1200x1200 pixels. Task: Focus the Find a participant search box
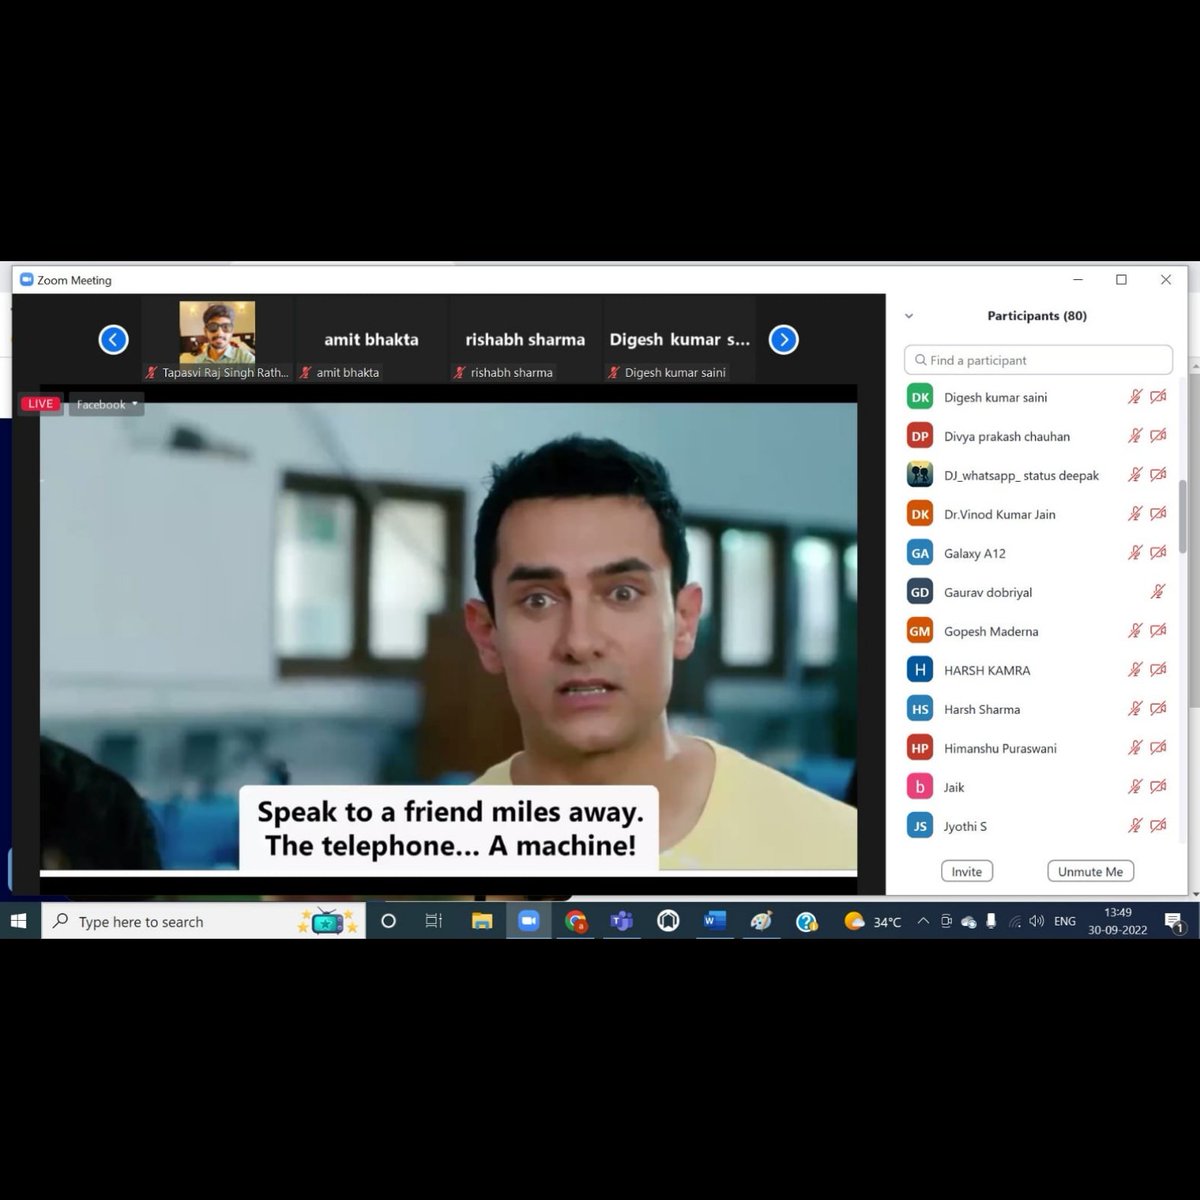point(1038,360)
